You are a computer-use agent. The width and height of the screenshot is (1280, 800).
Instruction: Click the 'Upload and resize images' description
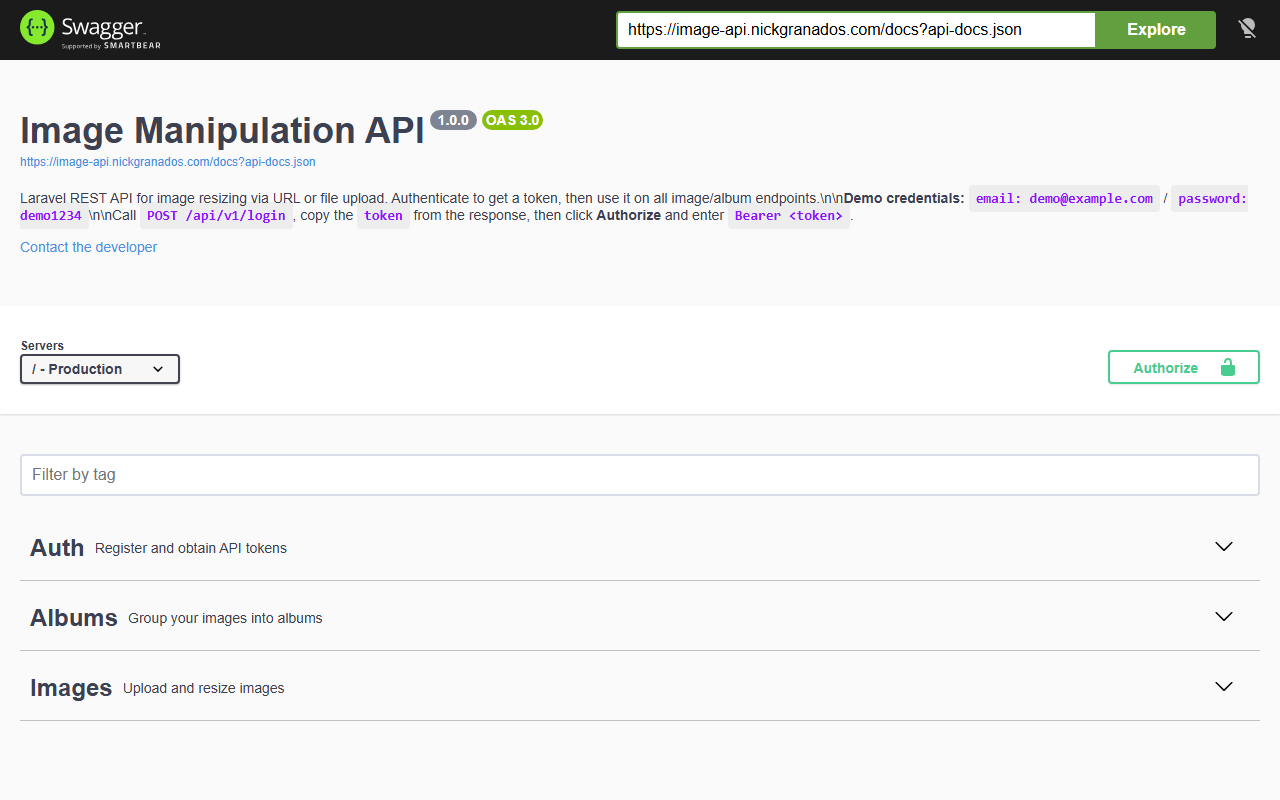pos(204,689)
